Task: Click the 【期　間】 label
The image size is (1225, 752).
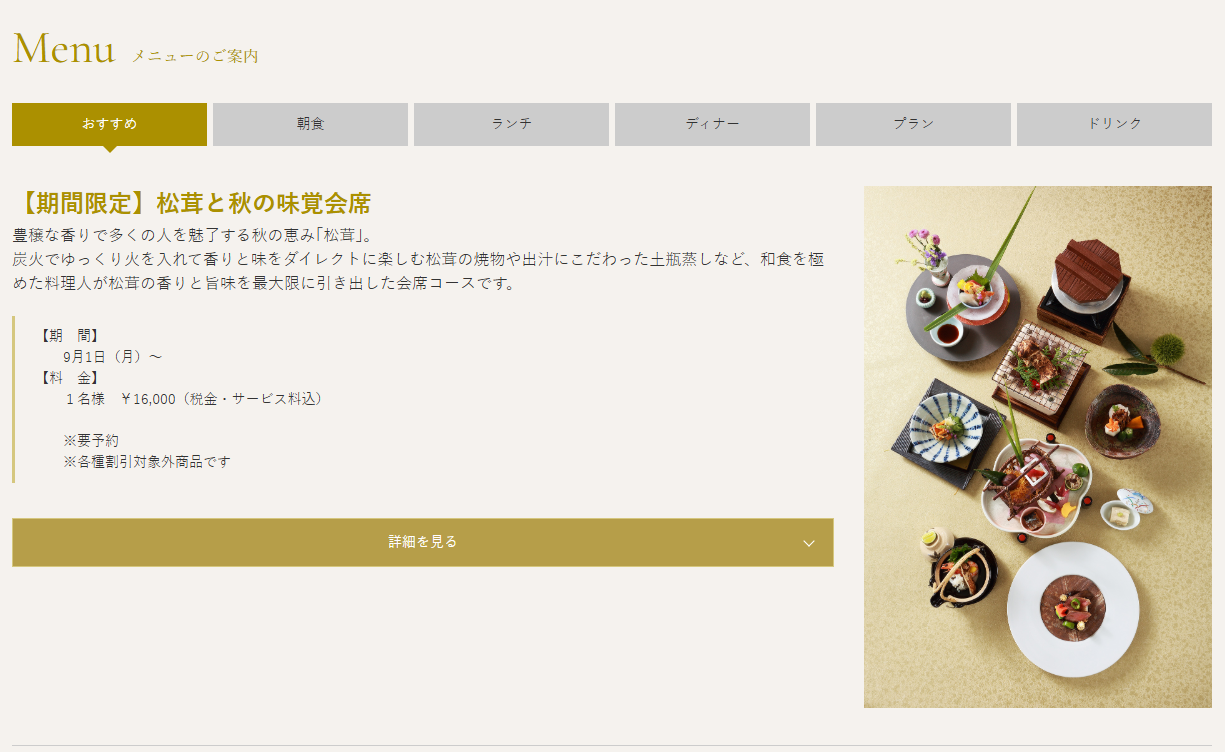Action: [x=68, y=335]
